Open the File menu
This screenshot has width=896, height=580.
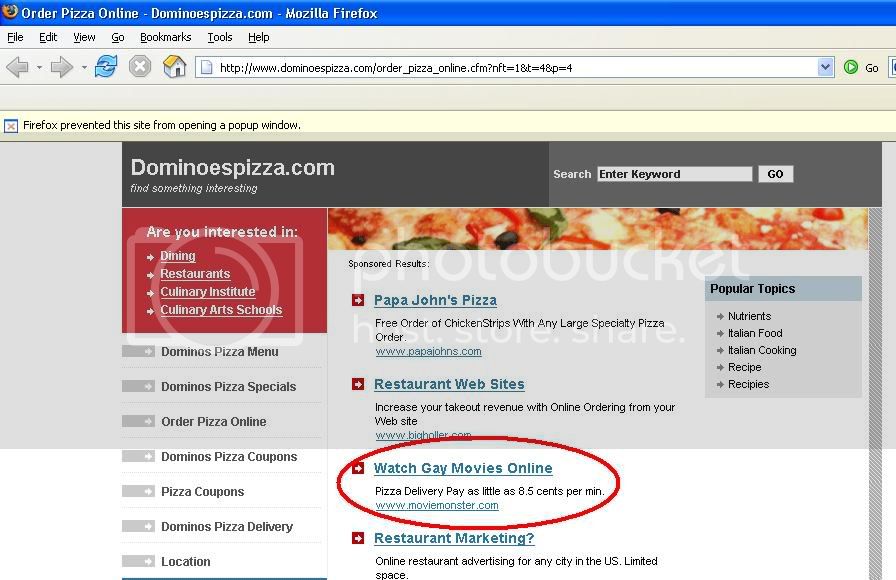pyautogui.click(x=15, y=37)
